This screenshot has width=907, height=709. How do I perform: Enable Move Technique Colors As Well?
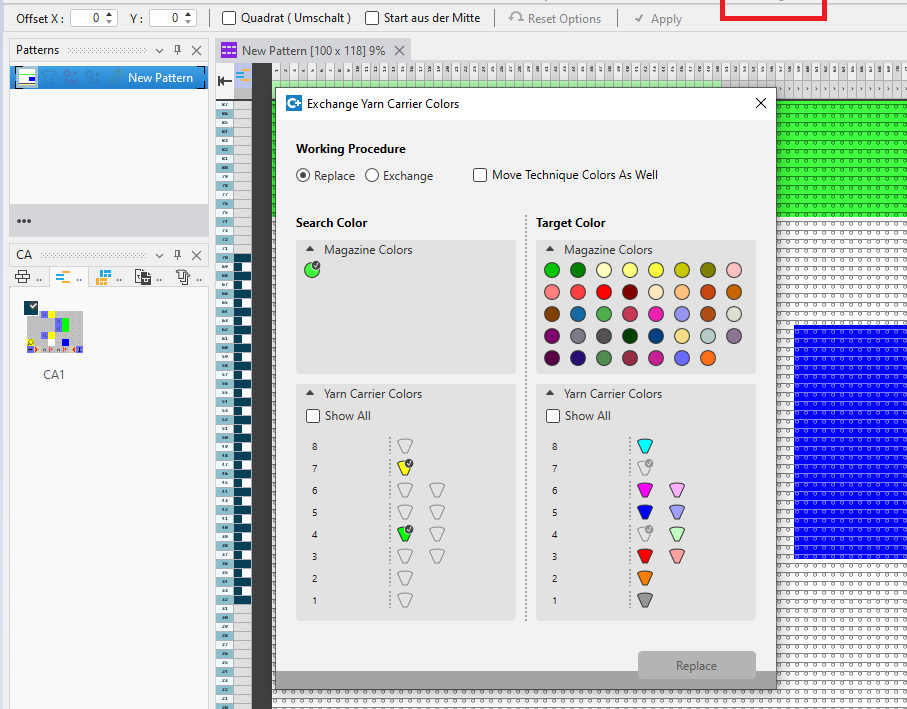tap(481, 175)
